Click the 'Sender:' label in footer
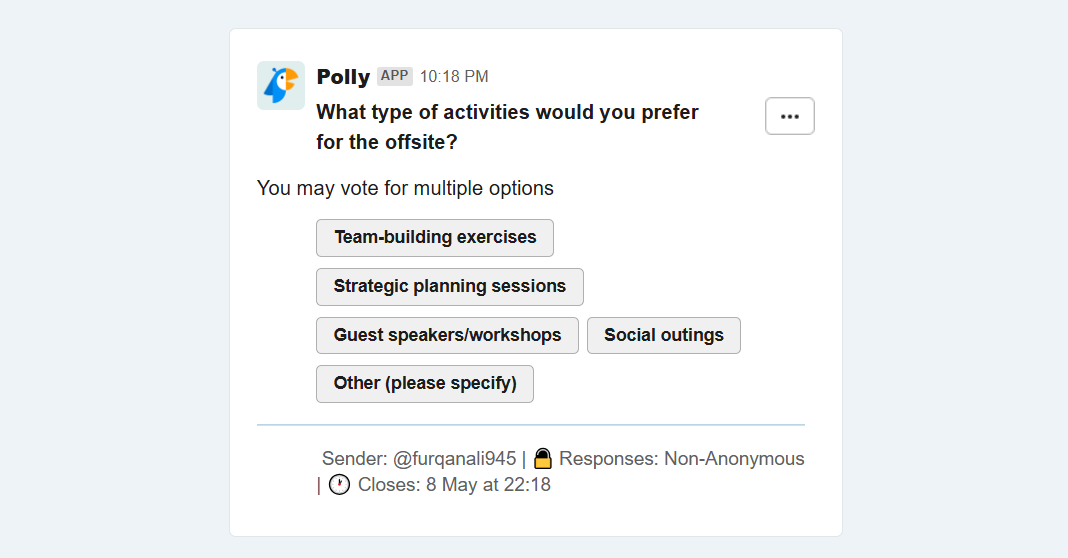Image resolution: width=1068 pixels, height=558 pixels. [354, 459]
